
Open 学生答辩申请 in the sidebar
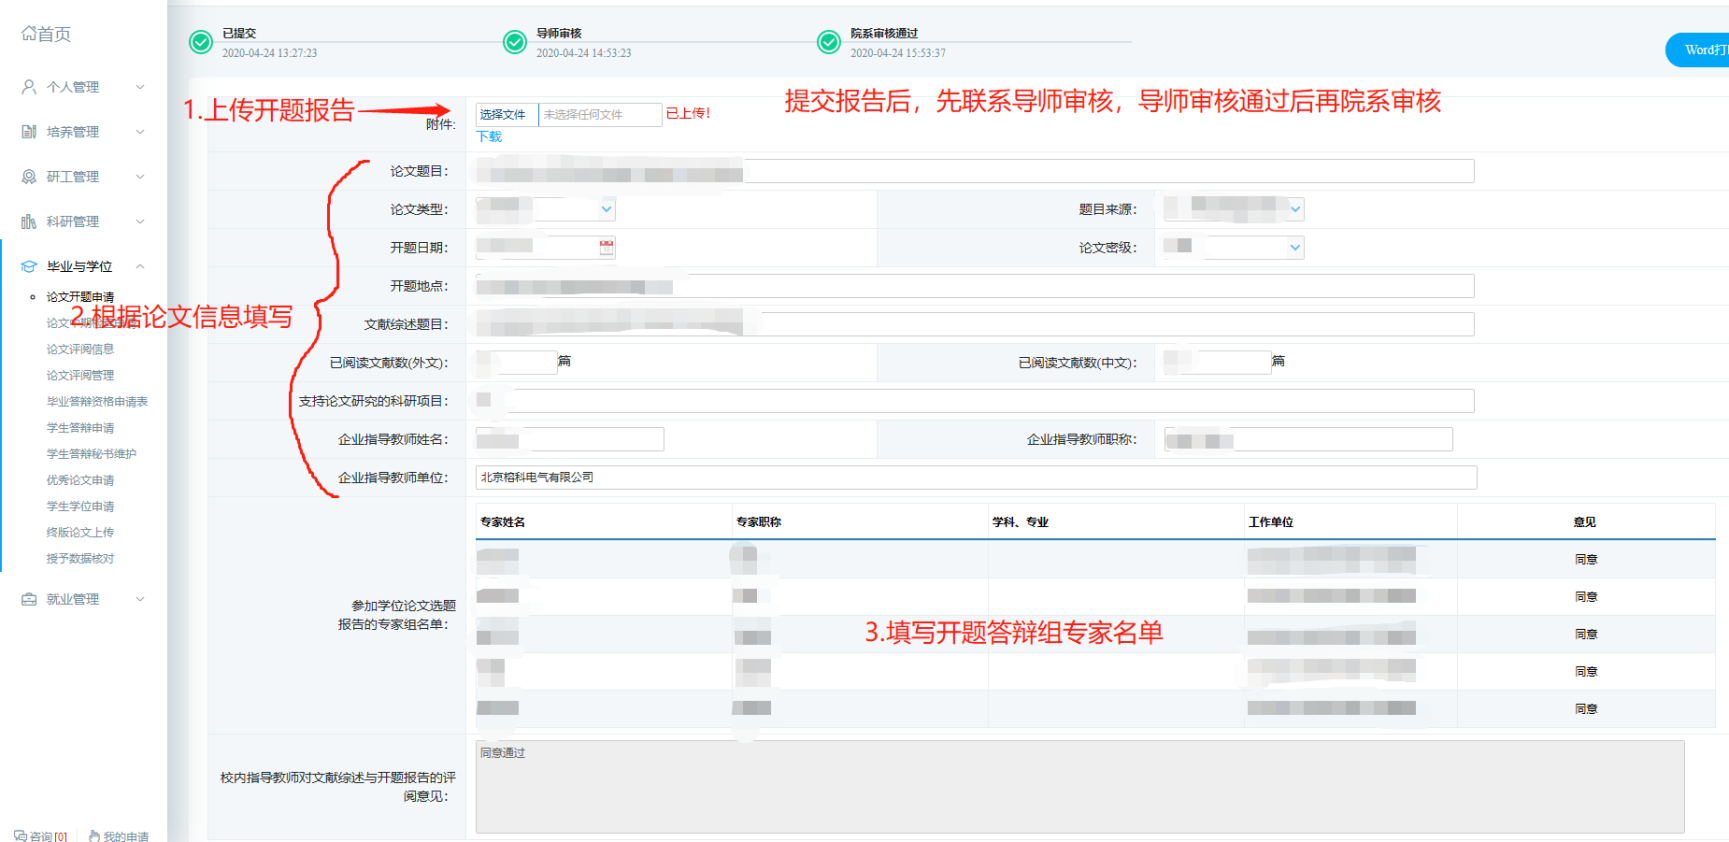pyautogui.click(x=80, y=428)
